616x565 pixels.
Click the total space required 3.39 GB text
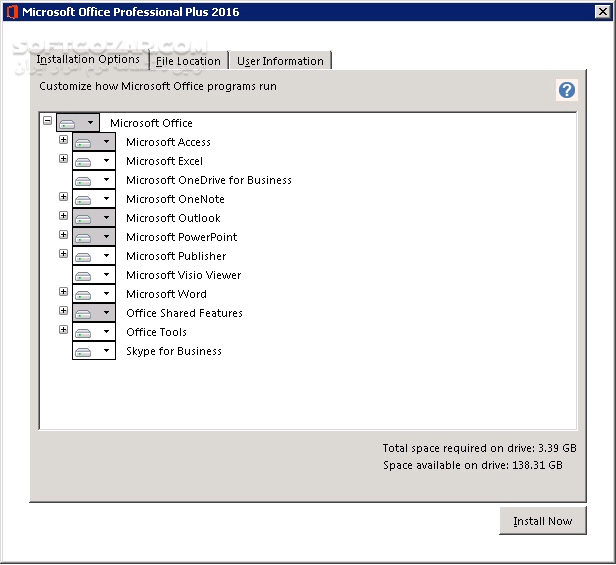point(479,448)
